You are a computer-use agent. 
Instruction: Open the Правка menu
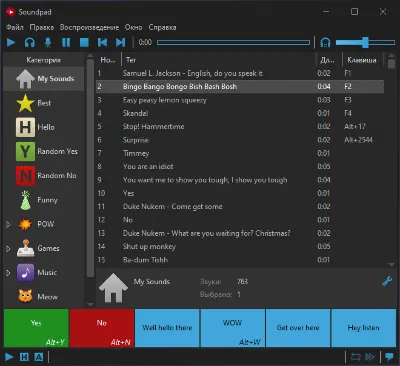(42, 27)
